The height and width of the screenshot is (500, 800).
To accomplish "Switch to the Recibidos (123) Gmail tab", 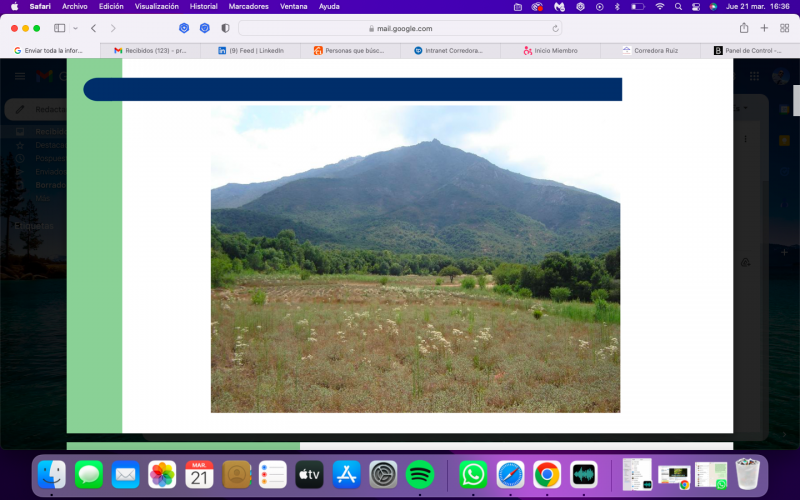I will point(150,51).
